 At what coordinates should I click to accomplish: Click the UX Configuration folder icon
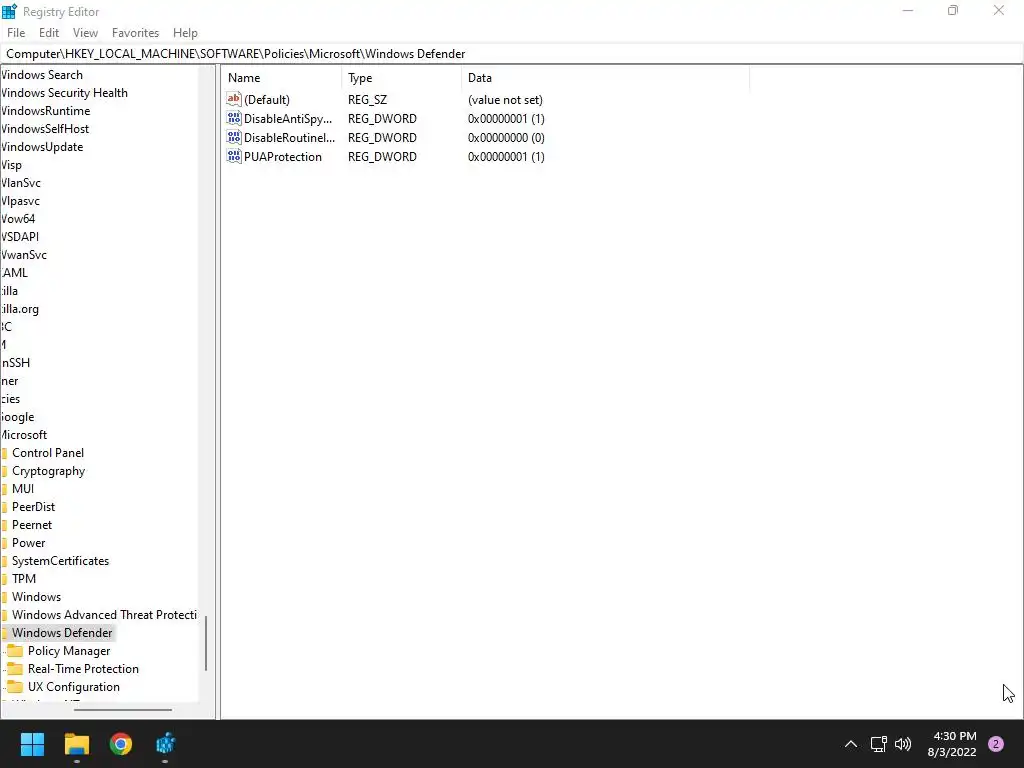point(15,687)
